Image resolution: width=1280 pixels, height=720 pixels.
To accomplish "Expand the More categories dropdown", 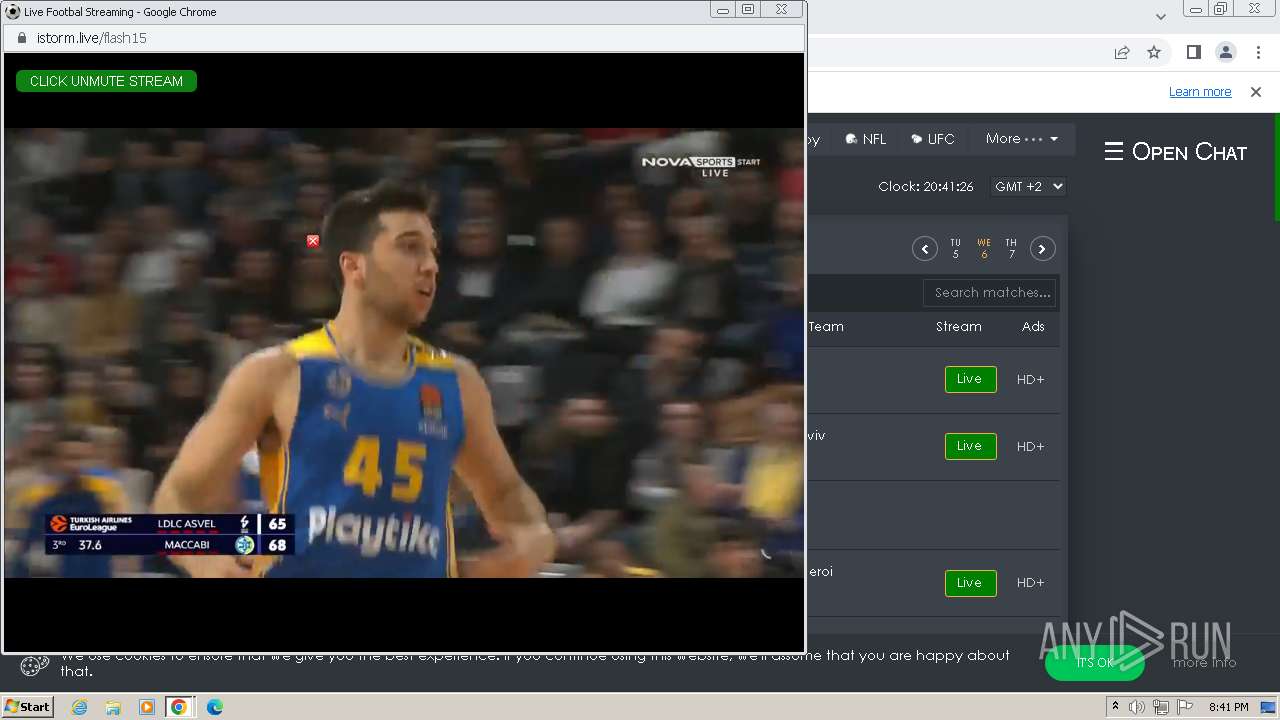I will (1022, 139).
